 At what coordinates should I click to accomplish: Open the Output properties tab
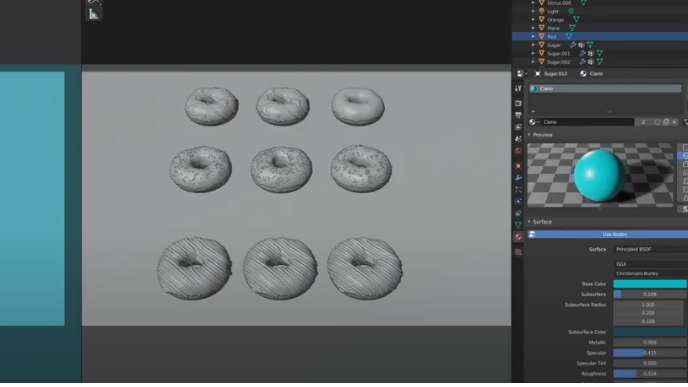[518, 115]
